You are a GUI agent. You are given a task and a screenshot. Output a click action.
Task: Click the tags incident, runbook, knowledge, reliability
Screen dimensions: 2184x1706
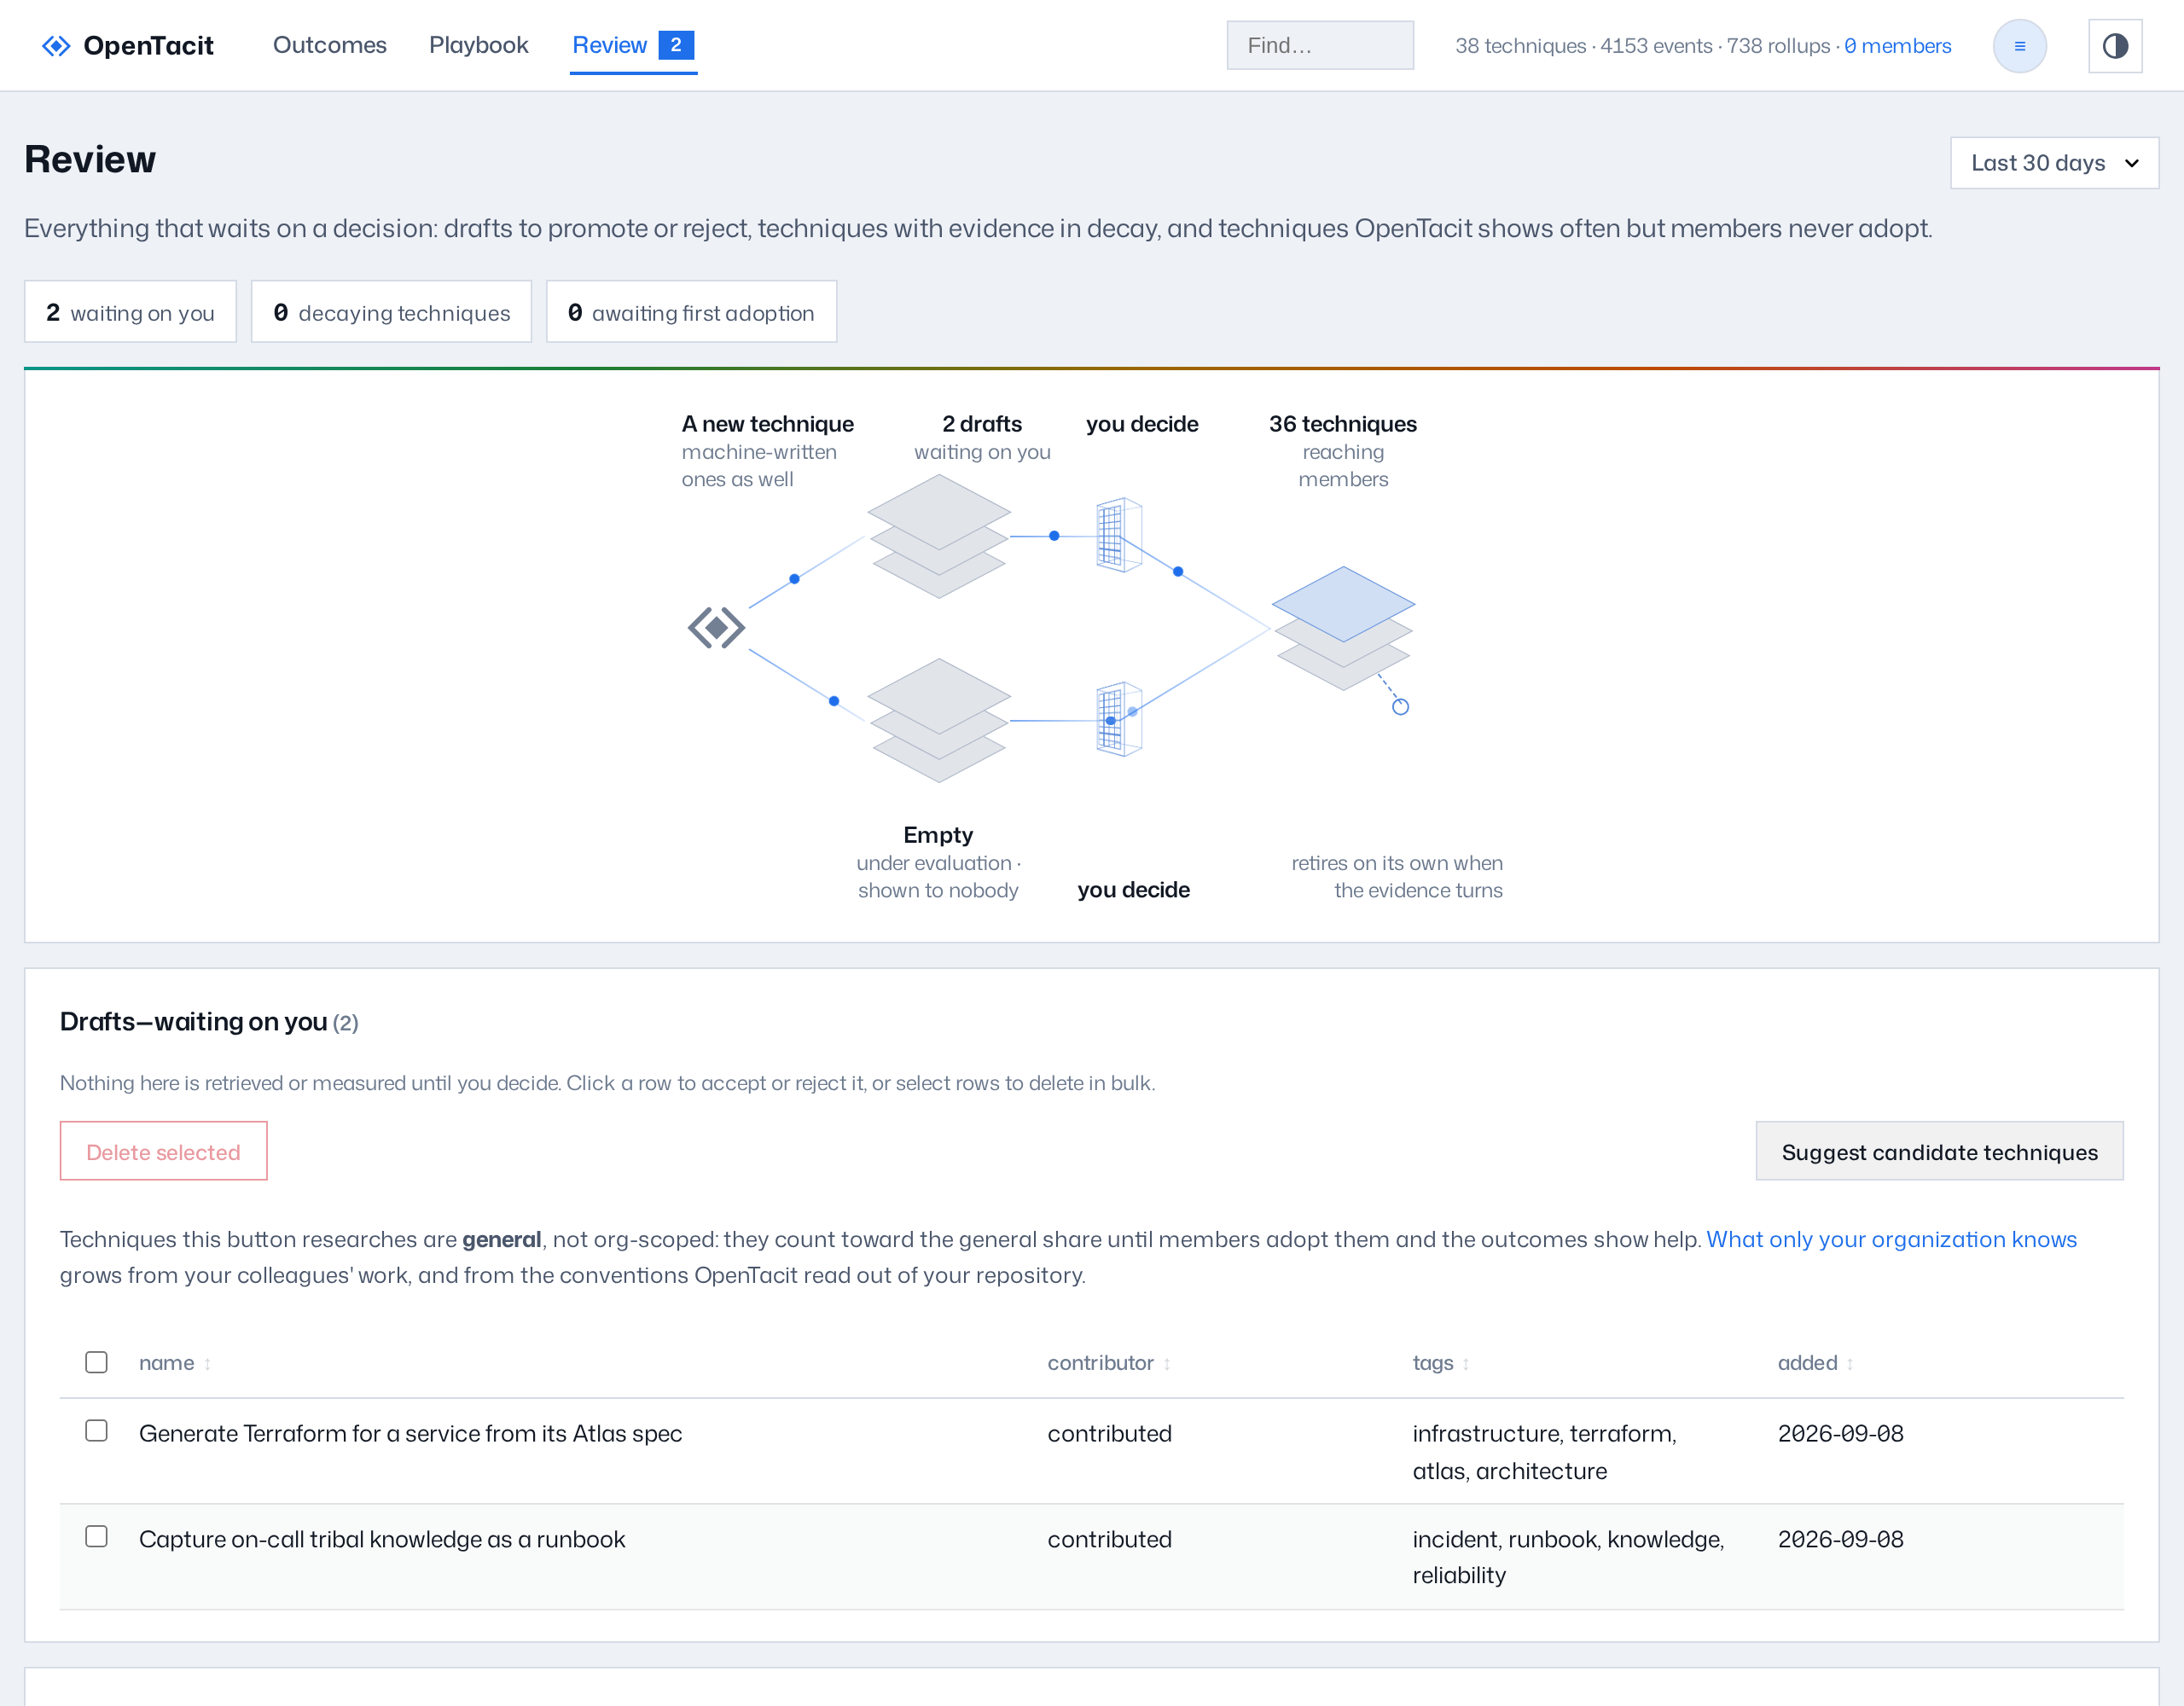pos(1568,1557)
